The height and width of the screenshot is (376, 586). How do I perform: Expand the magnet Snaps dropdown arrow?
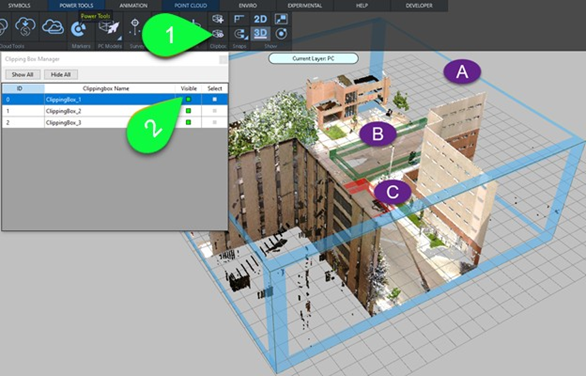pos(247,38)
